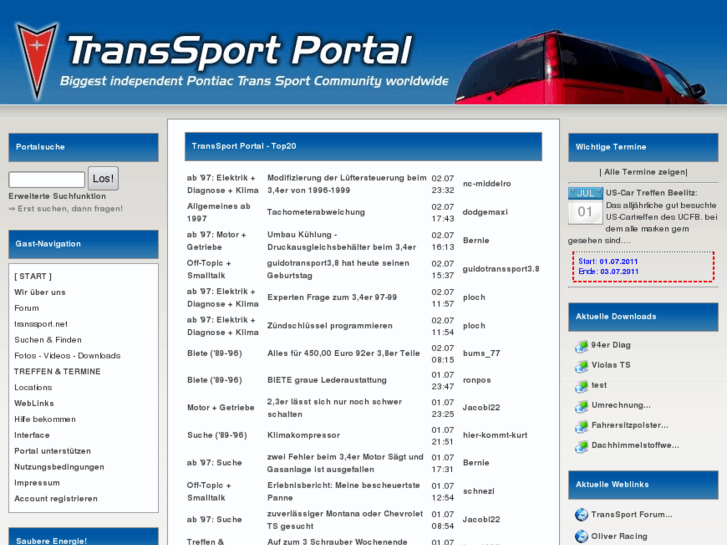Viewport: 727px width, 545px height.
Task: Click the download icon beside test
Action: coord(581,386)
